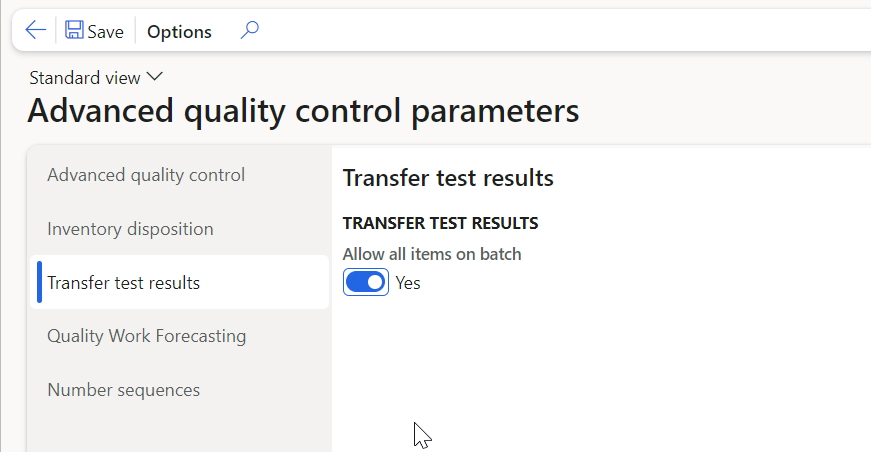Click the blue selection bar on active tab
The image size is (871, 452).
39,283
